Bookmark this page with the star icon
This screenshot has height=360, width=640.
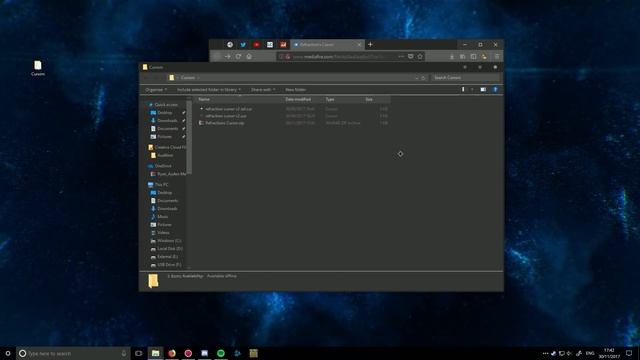(x=420, y=56)
